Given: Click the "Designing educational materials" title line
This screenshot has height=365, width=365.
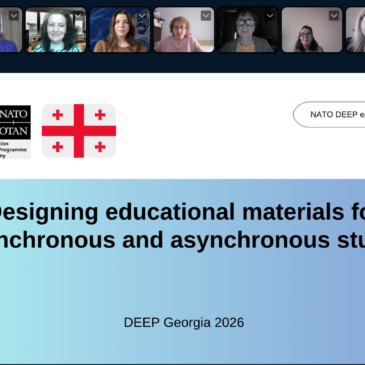Looking at the screenshot, I should tap(183, 212).
